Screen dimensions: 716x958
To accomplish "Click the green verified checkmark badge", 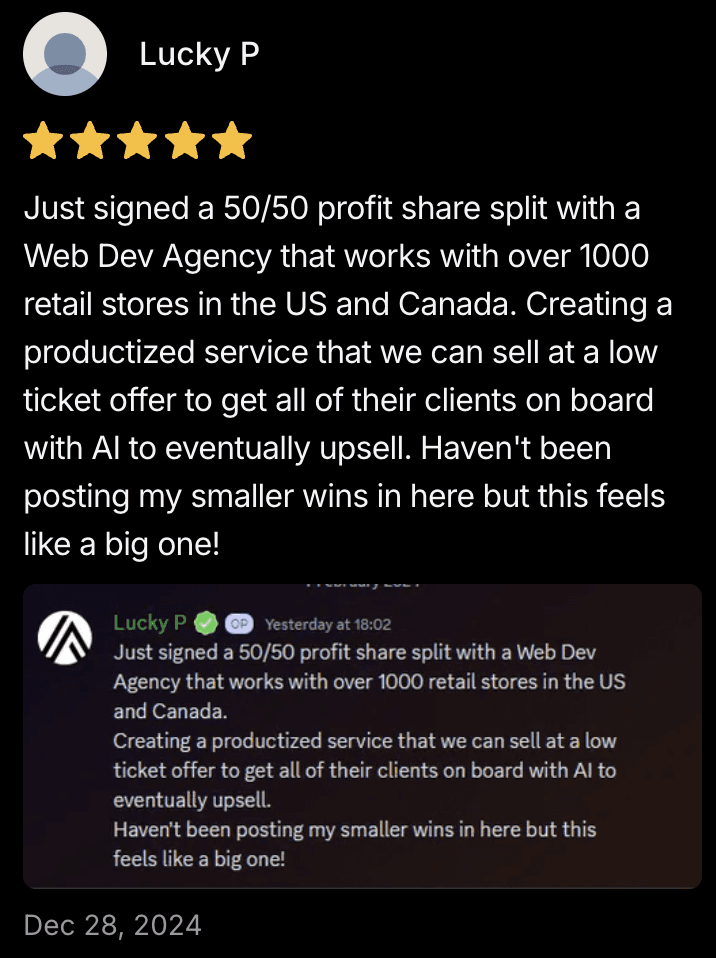I will (x=206, y=623).
